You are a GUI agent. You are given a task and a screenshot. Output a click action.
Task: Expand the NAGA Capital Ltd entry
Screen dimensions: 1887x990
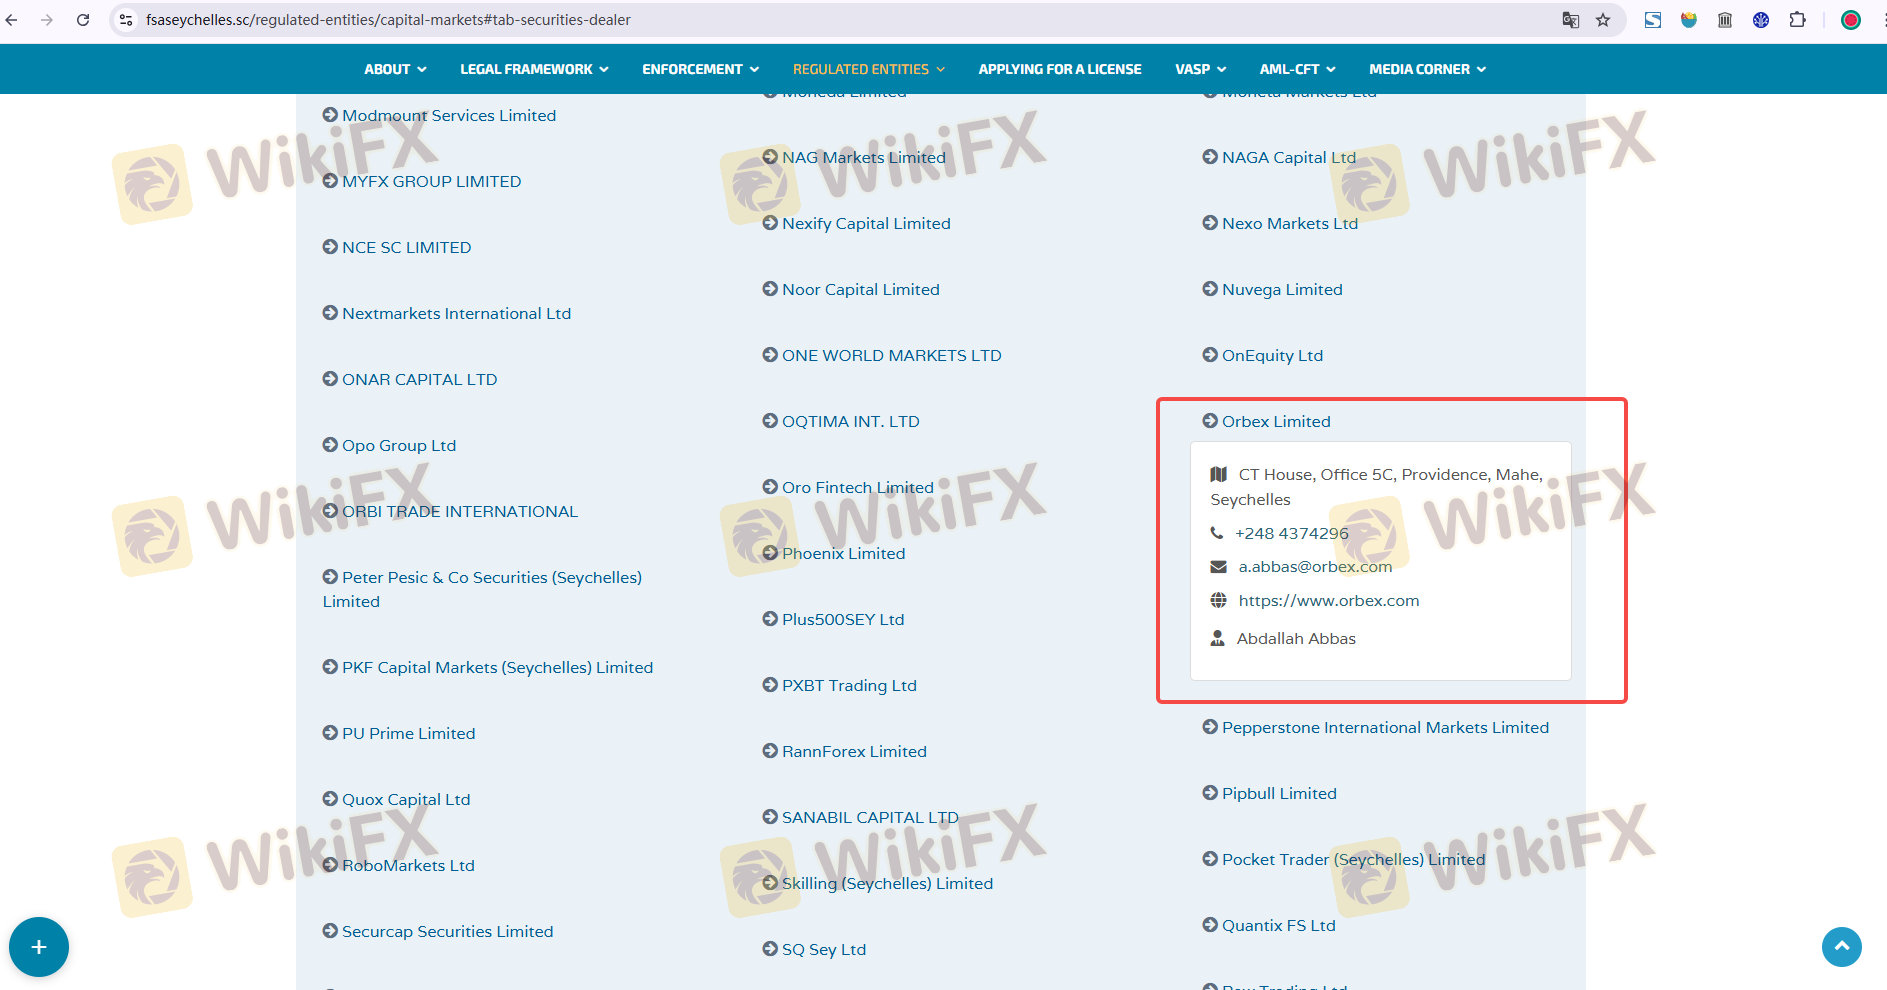coord(1288,158)
